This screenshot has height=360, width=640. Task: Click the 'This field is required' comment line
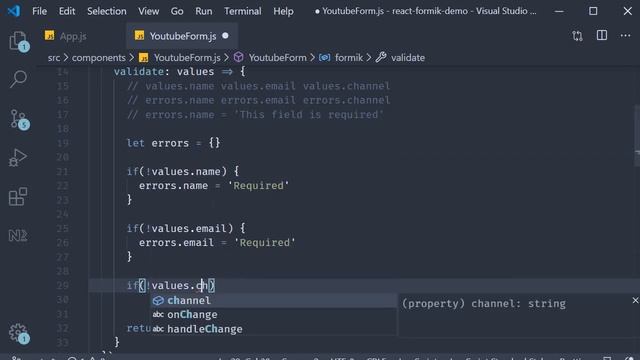(255, 115)
